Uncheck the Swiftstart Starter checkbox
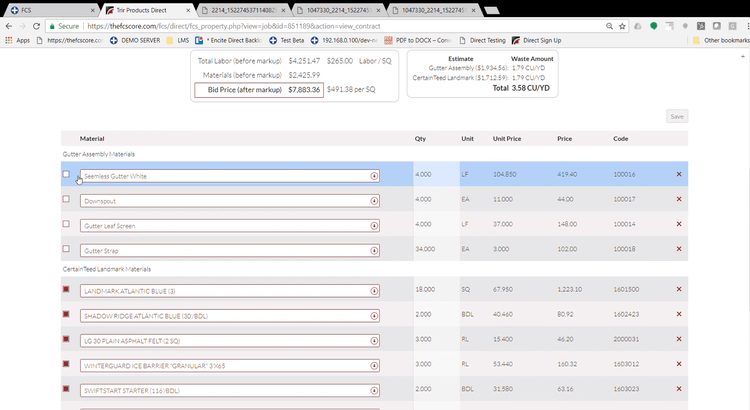The width and height of the screenshot is (750, 410). point(66,388)
